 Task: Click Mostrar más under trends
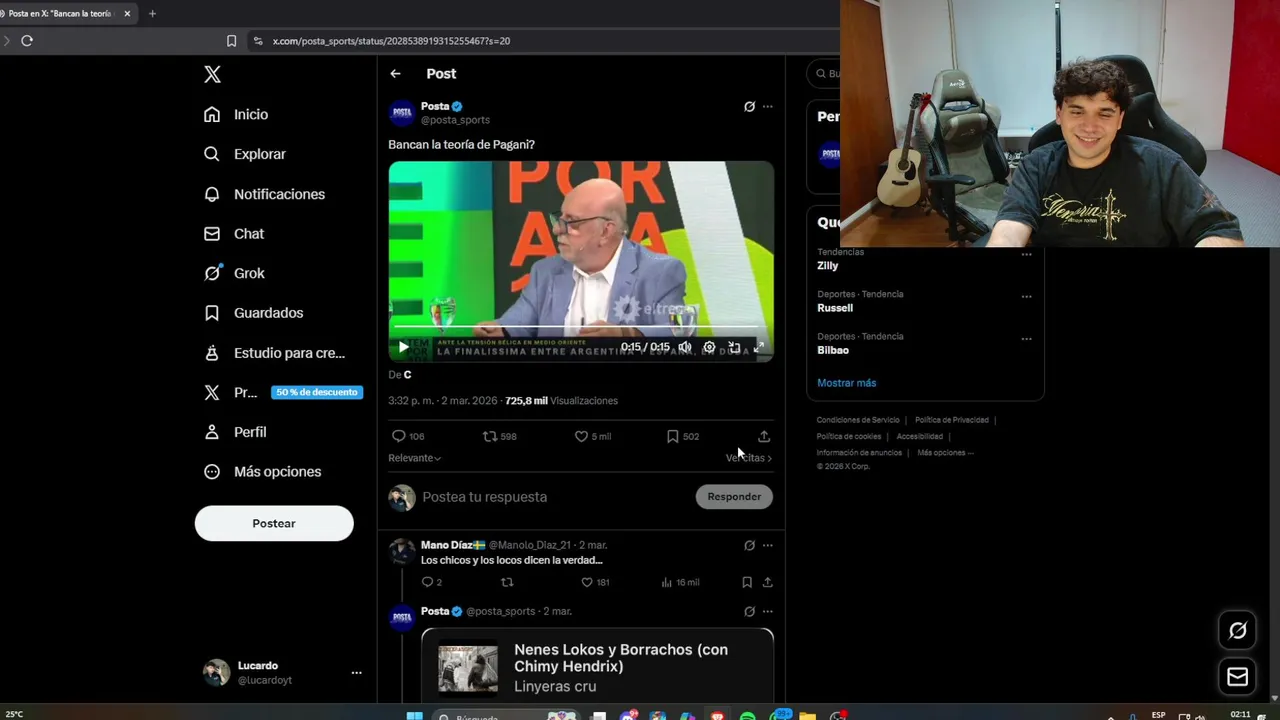[x=846, y=383]
